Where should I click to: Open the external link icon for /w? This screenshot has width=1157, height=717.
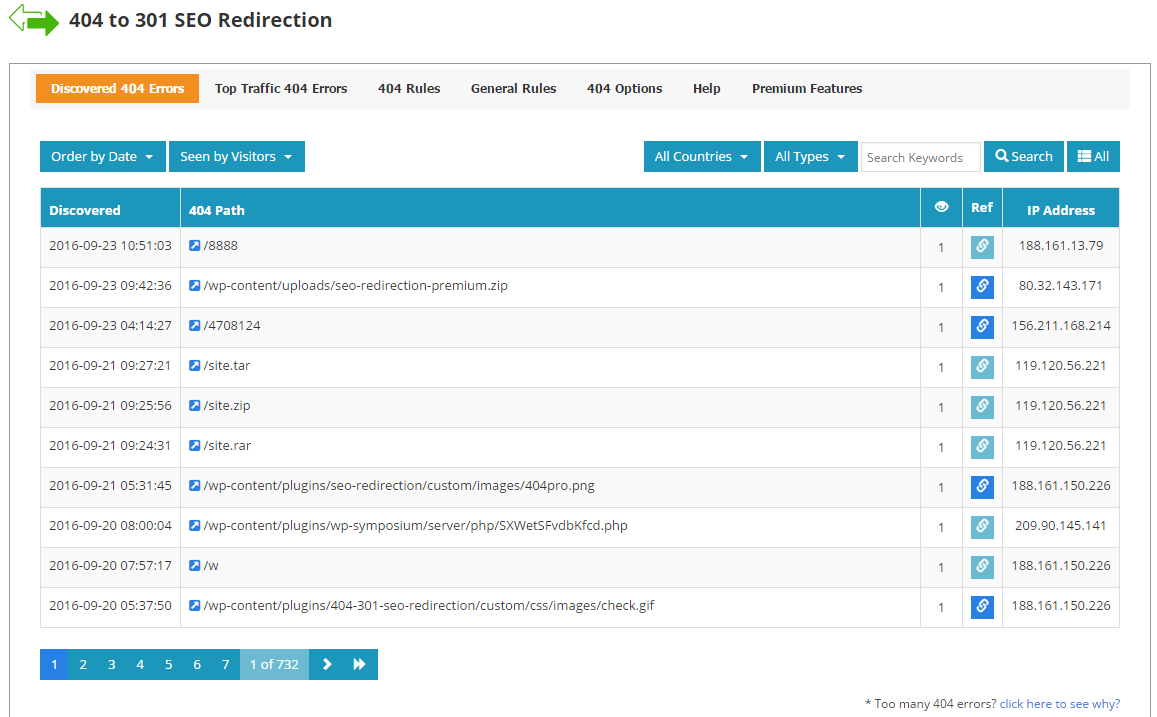[x=195, y=565]
